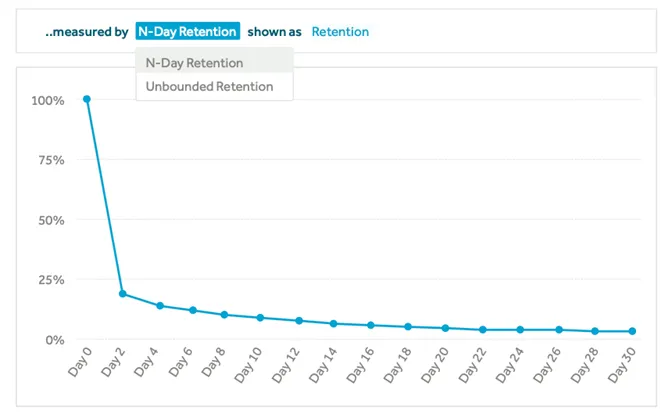Click the Day 2 data point
The height and width of the screenshot is (418, 672).
(x=123, y=294)
